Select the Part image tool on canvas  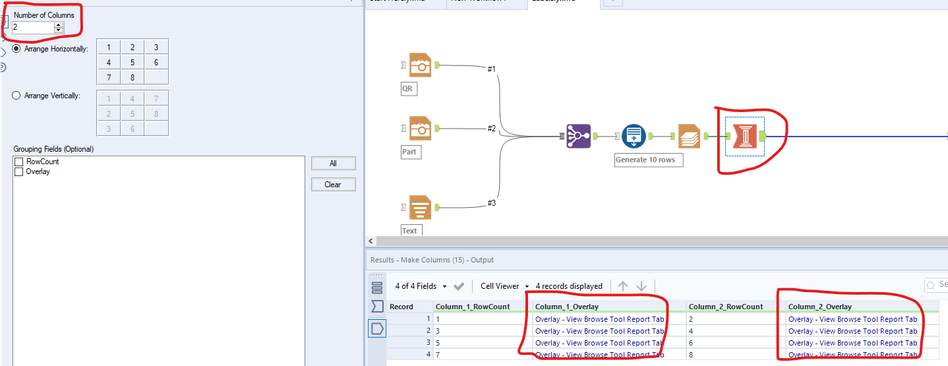click(420, 128)
